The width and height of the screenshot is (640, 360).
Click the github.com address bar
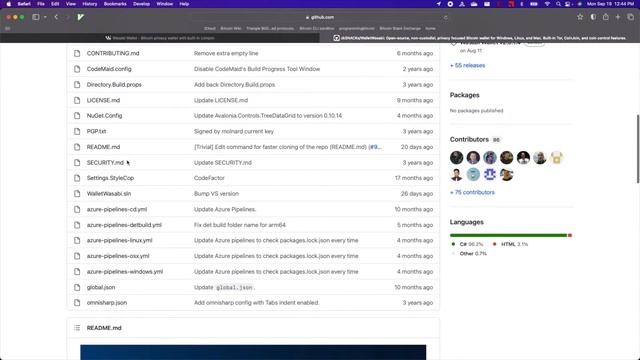(320, 17)
